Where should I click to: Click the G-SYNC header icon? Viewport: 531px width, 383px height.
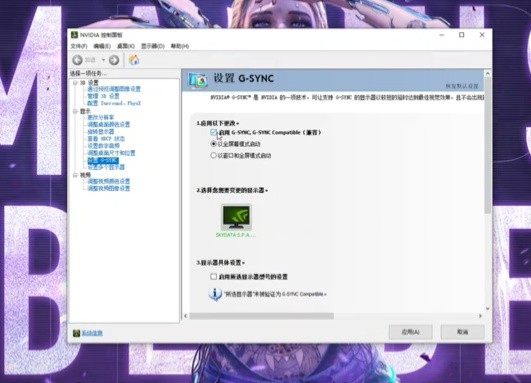[197, 80]
